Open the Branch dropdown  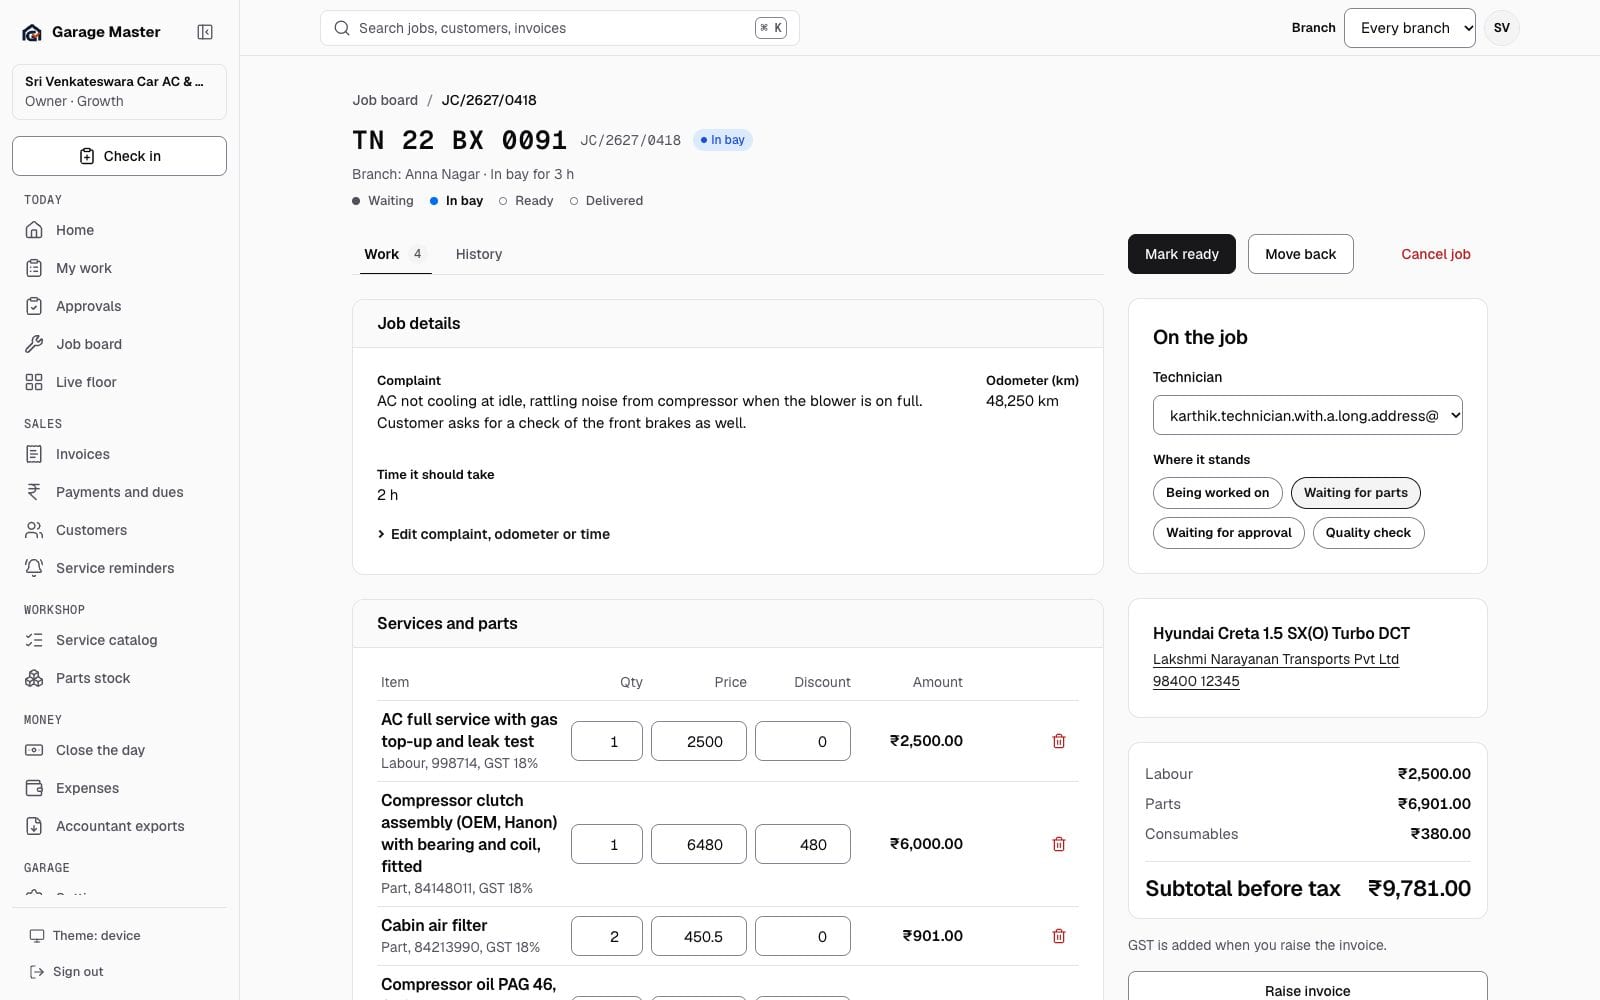tap(1409, 28)
